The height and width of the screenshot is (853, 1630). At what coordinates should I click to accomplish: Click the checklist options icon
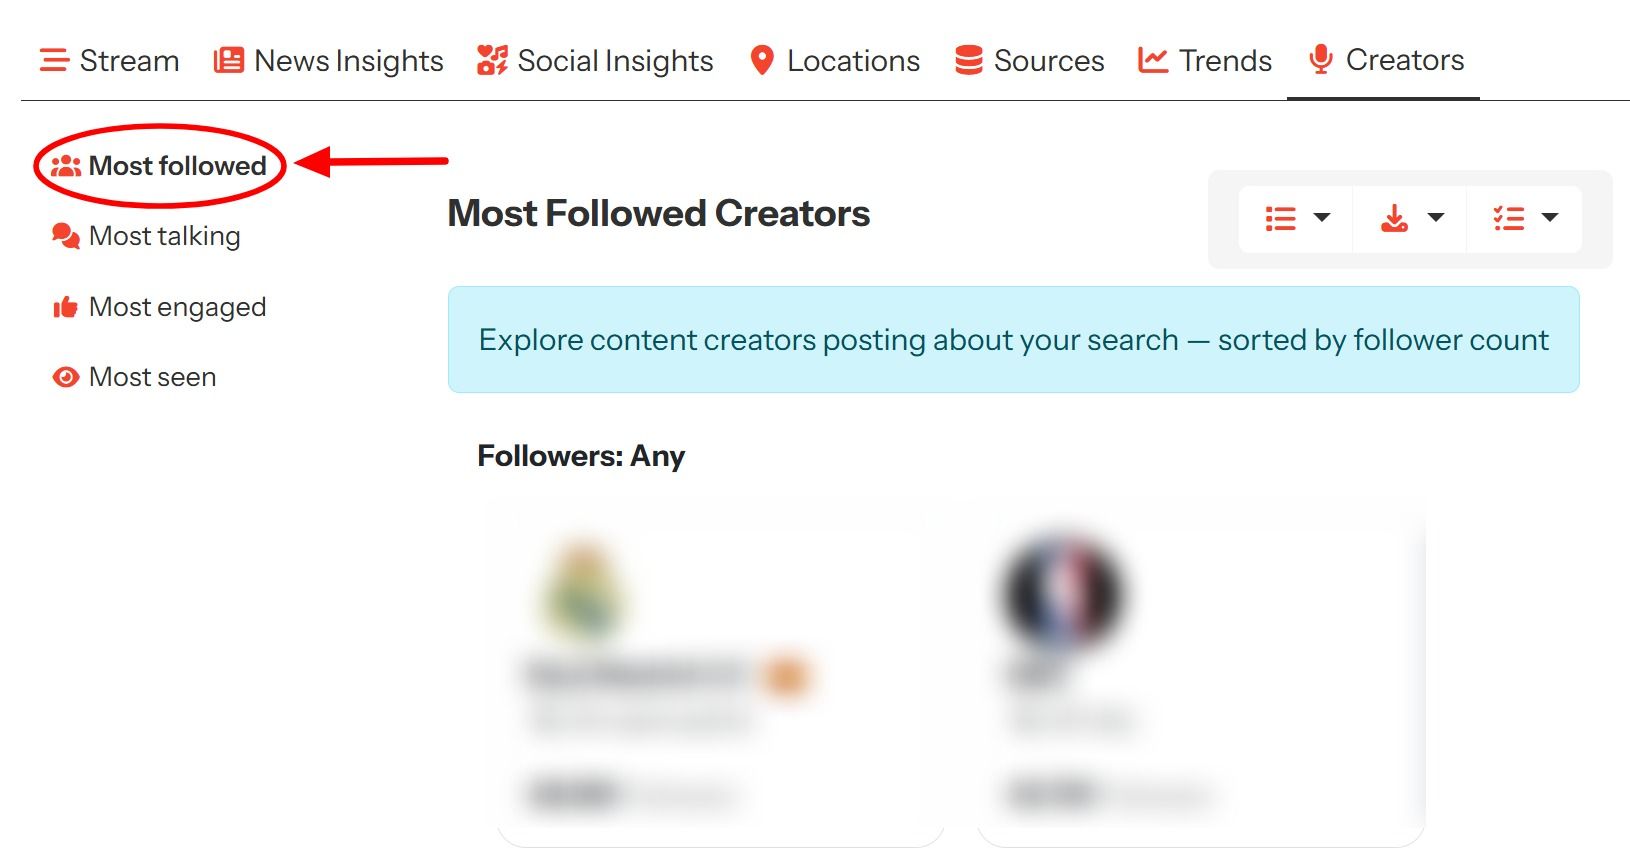click(x=1508, y=218)
